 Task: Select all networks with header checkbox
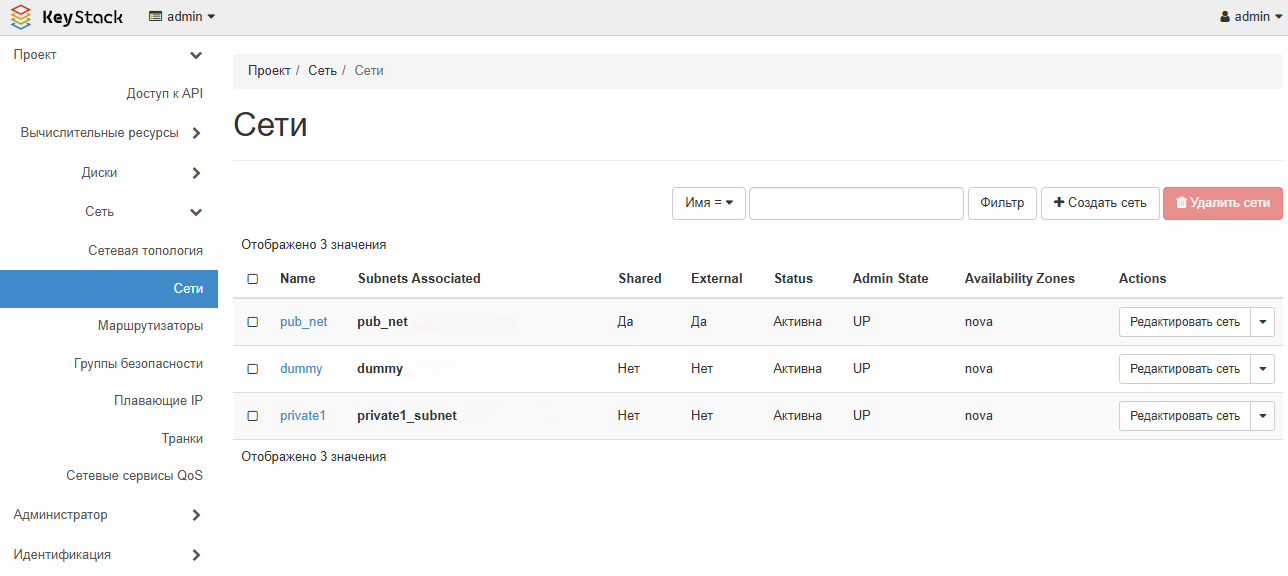[253, 279]
